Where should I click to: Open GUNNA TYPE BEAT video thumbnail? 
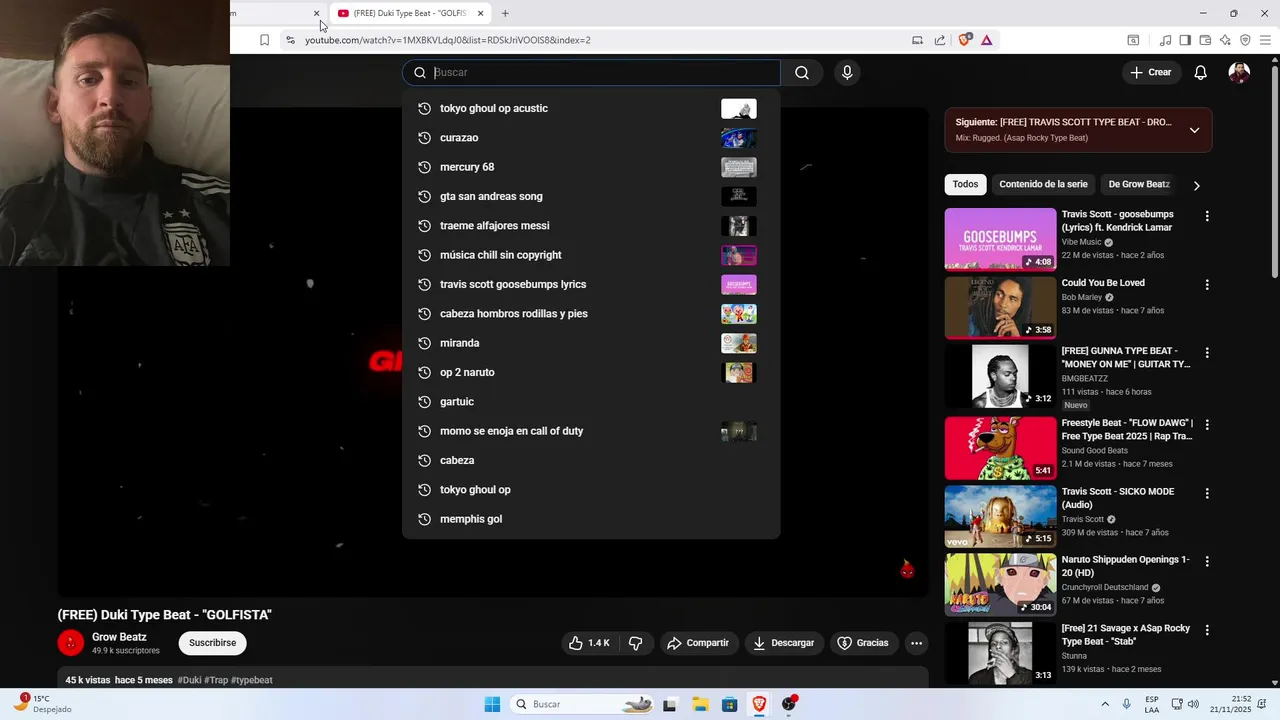(1000, 376)
